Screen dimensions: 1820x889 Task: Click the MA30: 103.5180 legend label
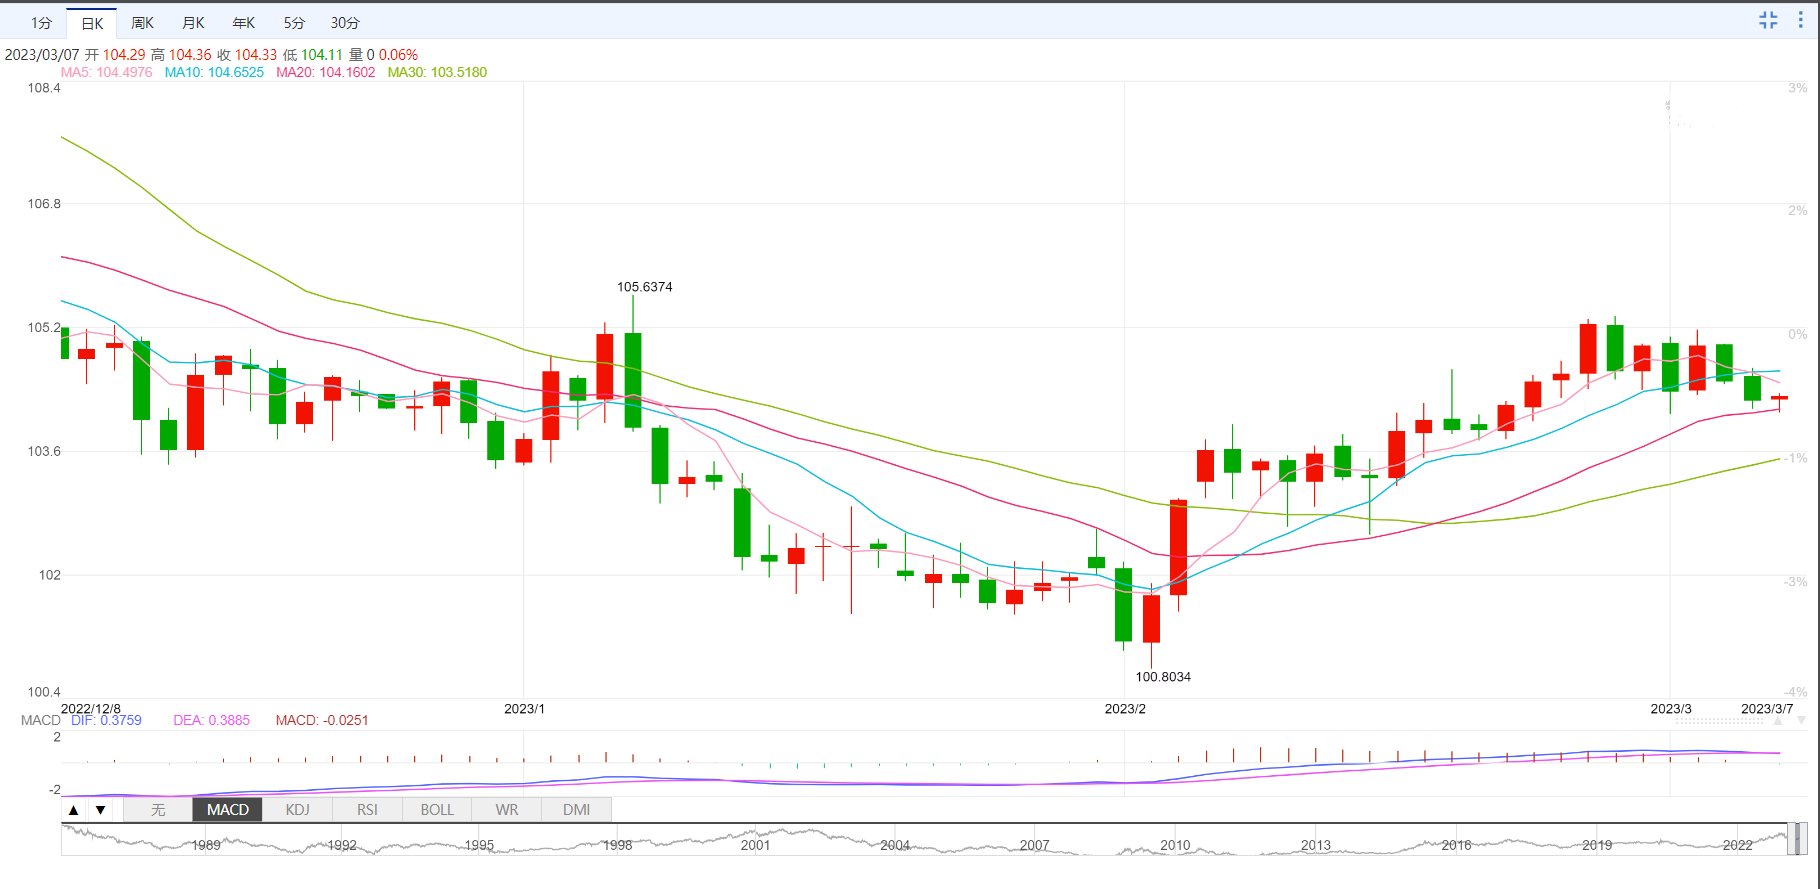click(x=437, y=72)
